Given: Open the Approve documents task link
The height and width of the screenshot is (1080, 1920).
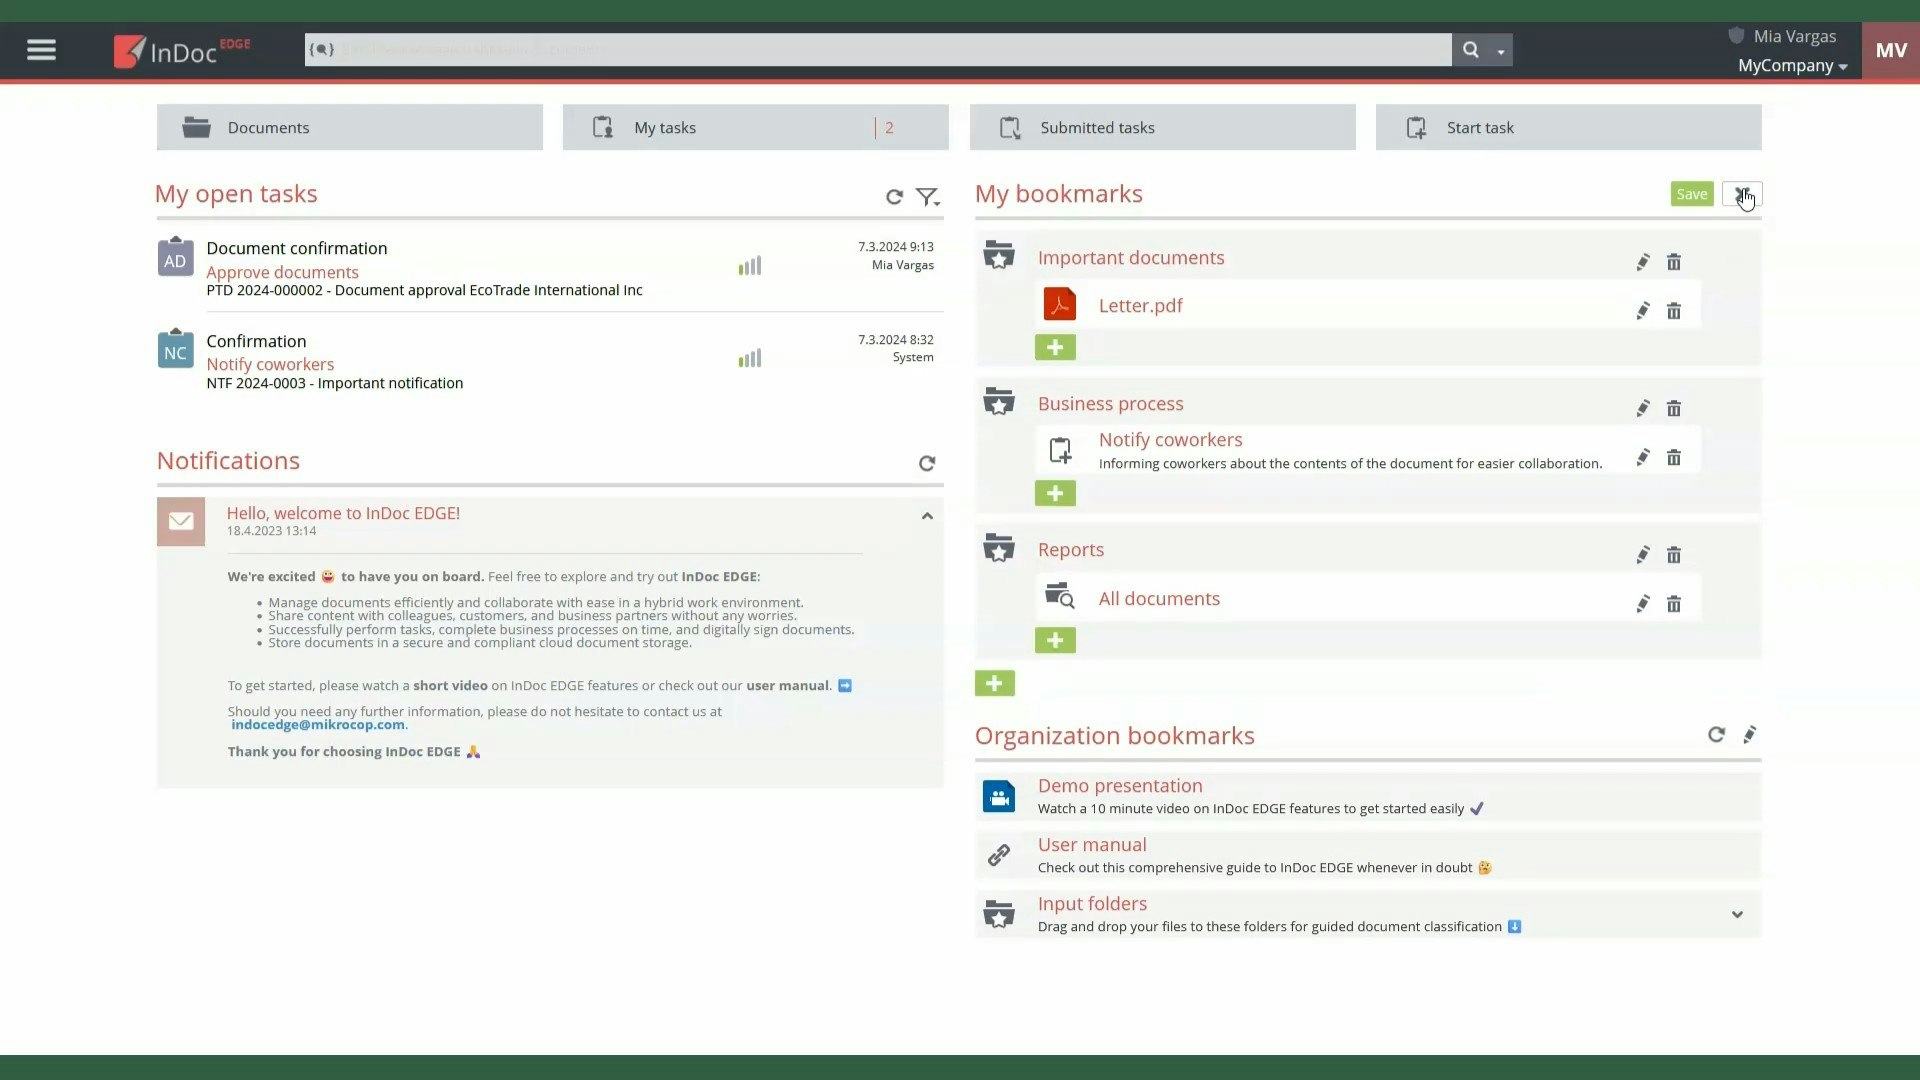Looking at the screenshot, I should [282, 272].
